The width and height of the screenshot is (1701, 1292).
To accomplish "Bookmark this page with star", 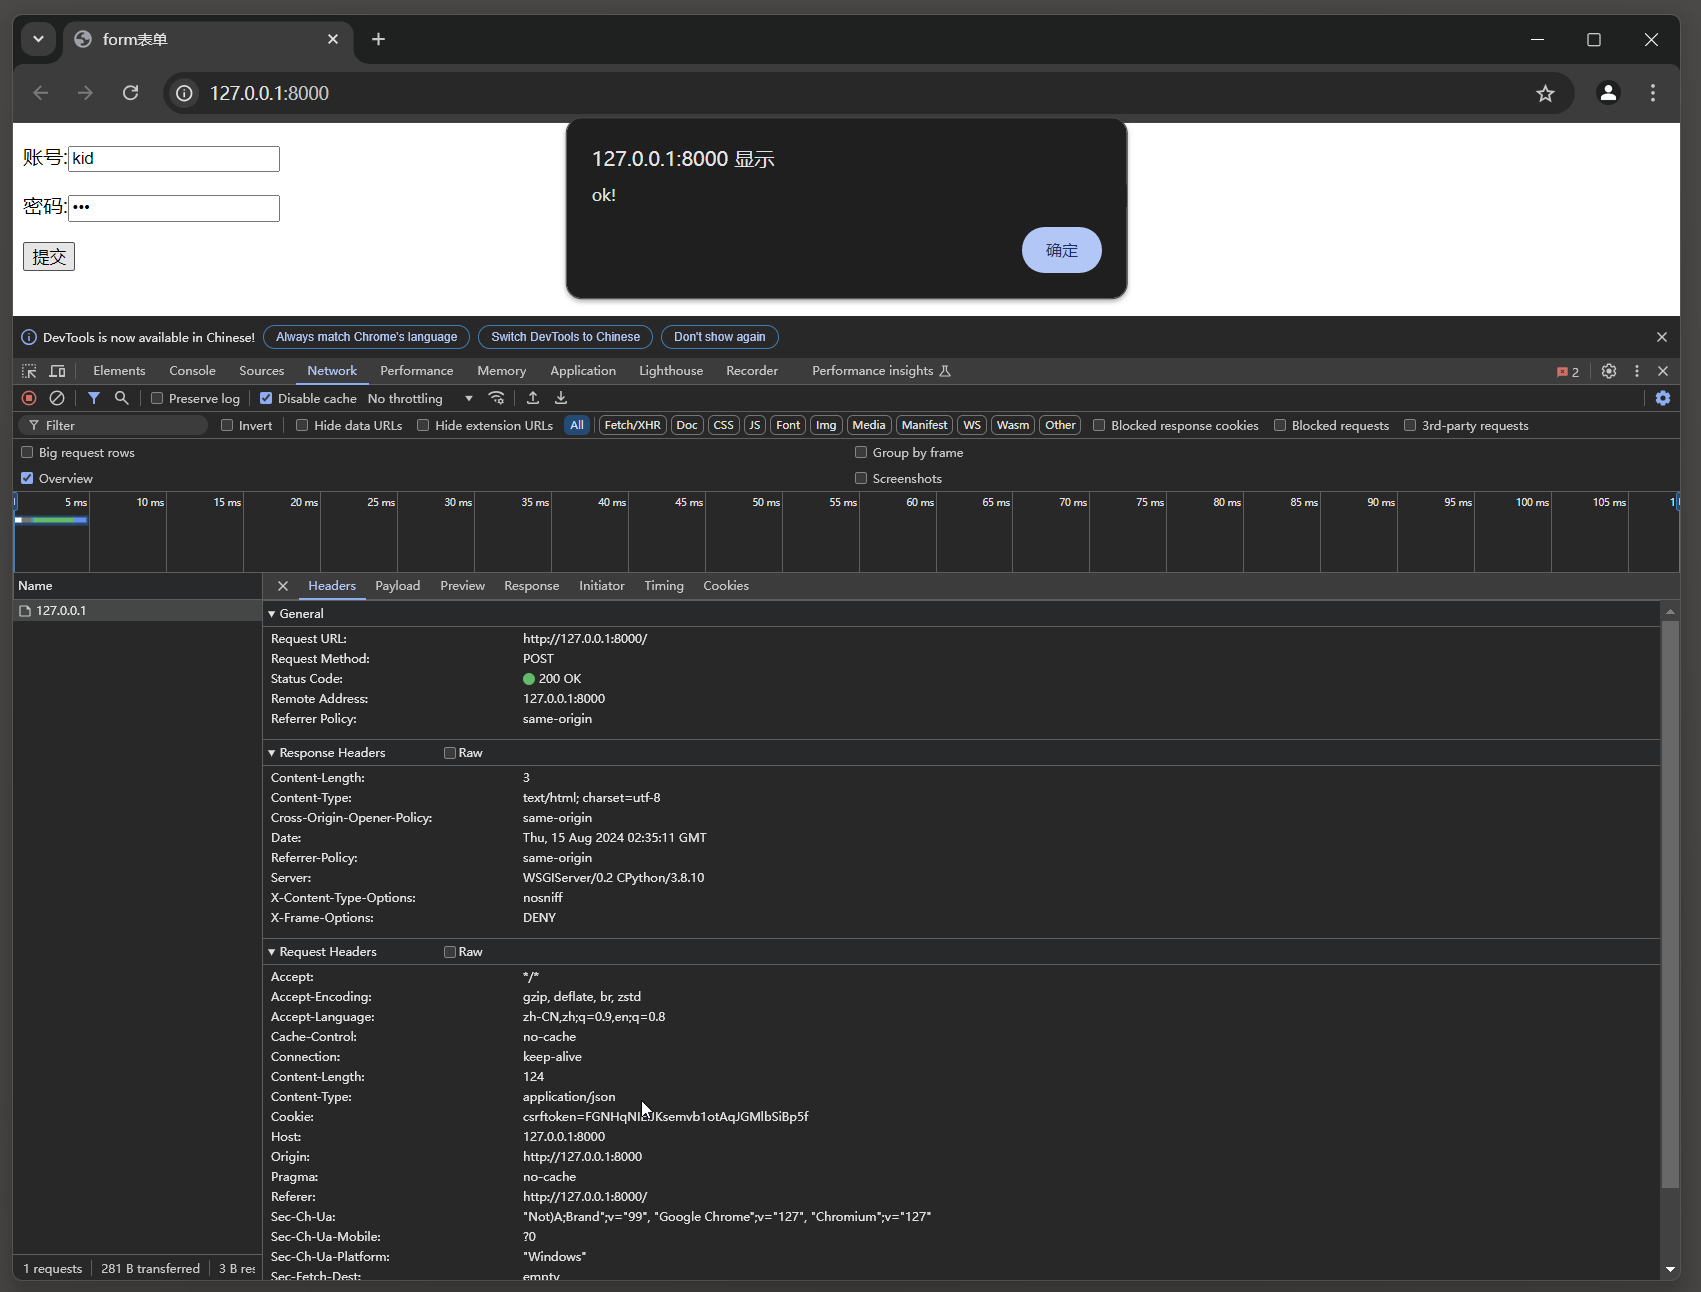I will click(x=1545, y=93).
